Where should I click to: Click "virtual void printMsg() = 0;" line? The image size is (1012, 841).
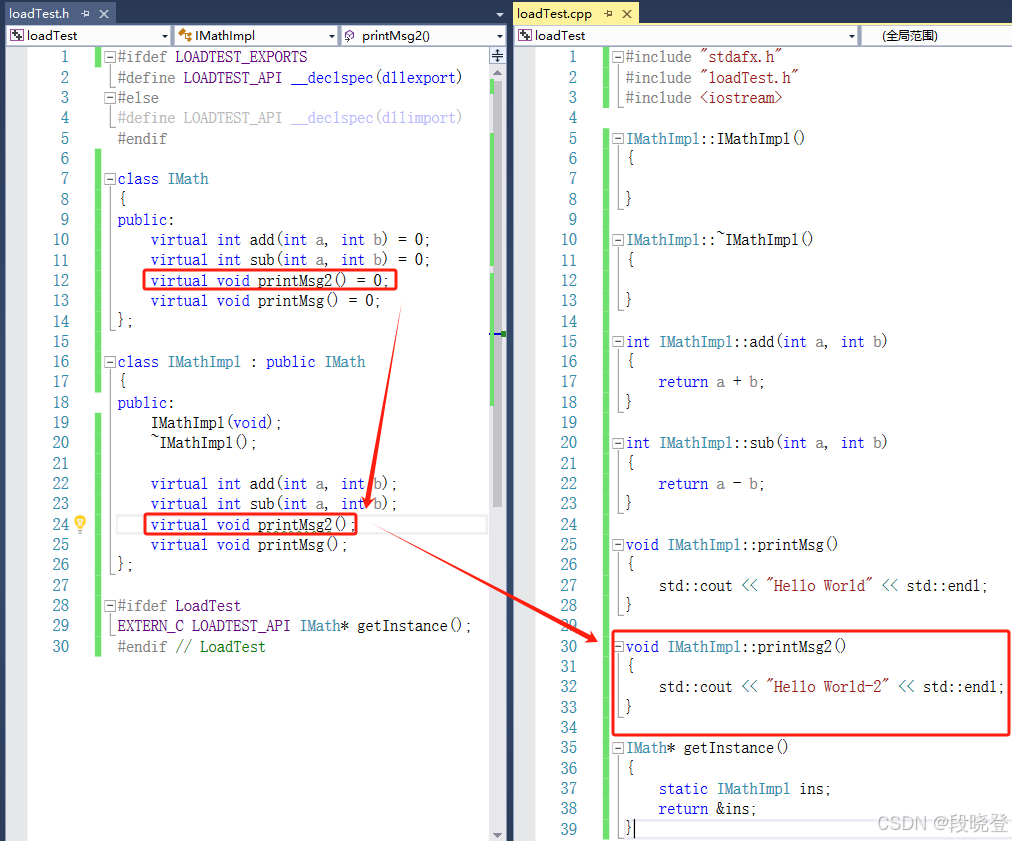tap(265, 301)
